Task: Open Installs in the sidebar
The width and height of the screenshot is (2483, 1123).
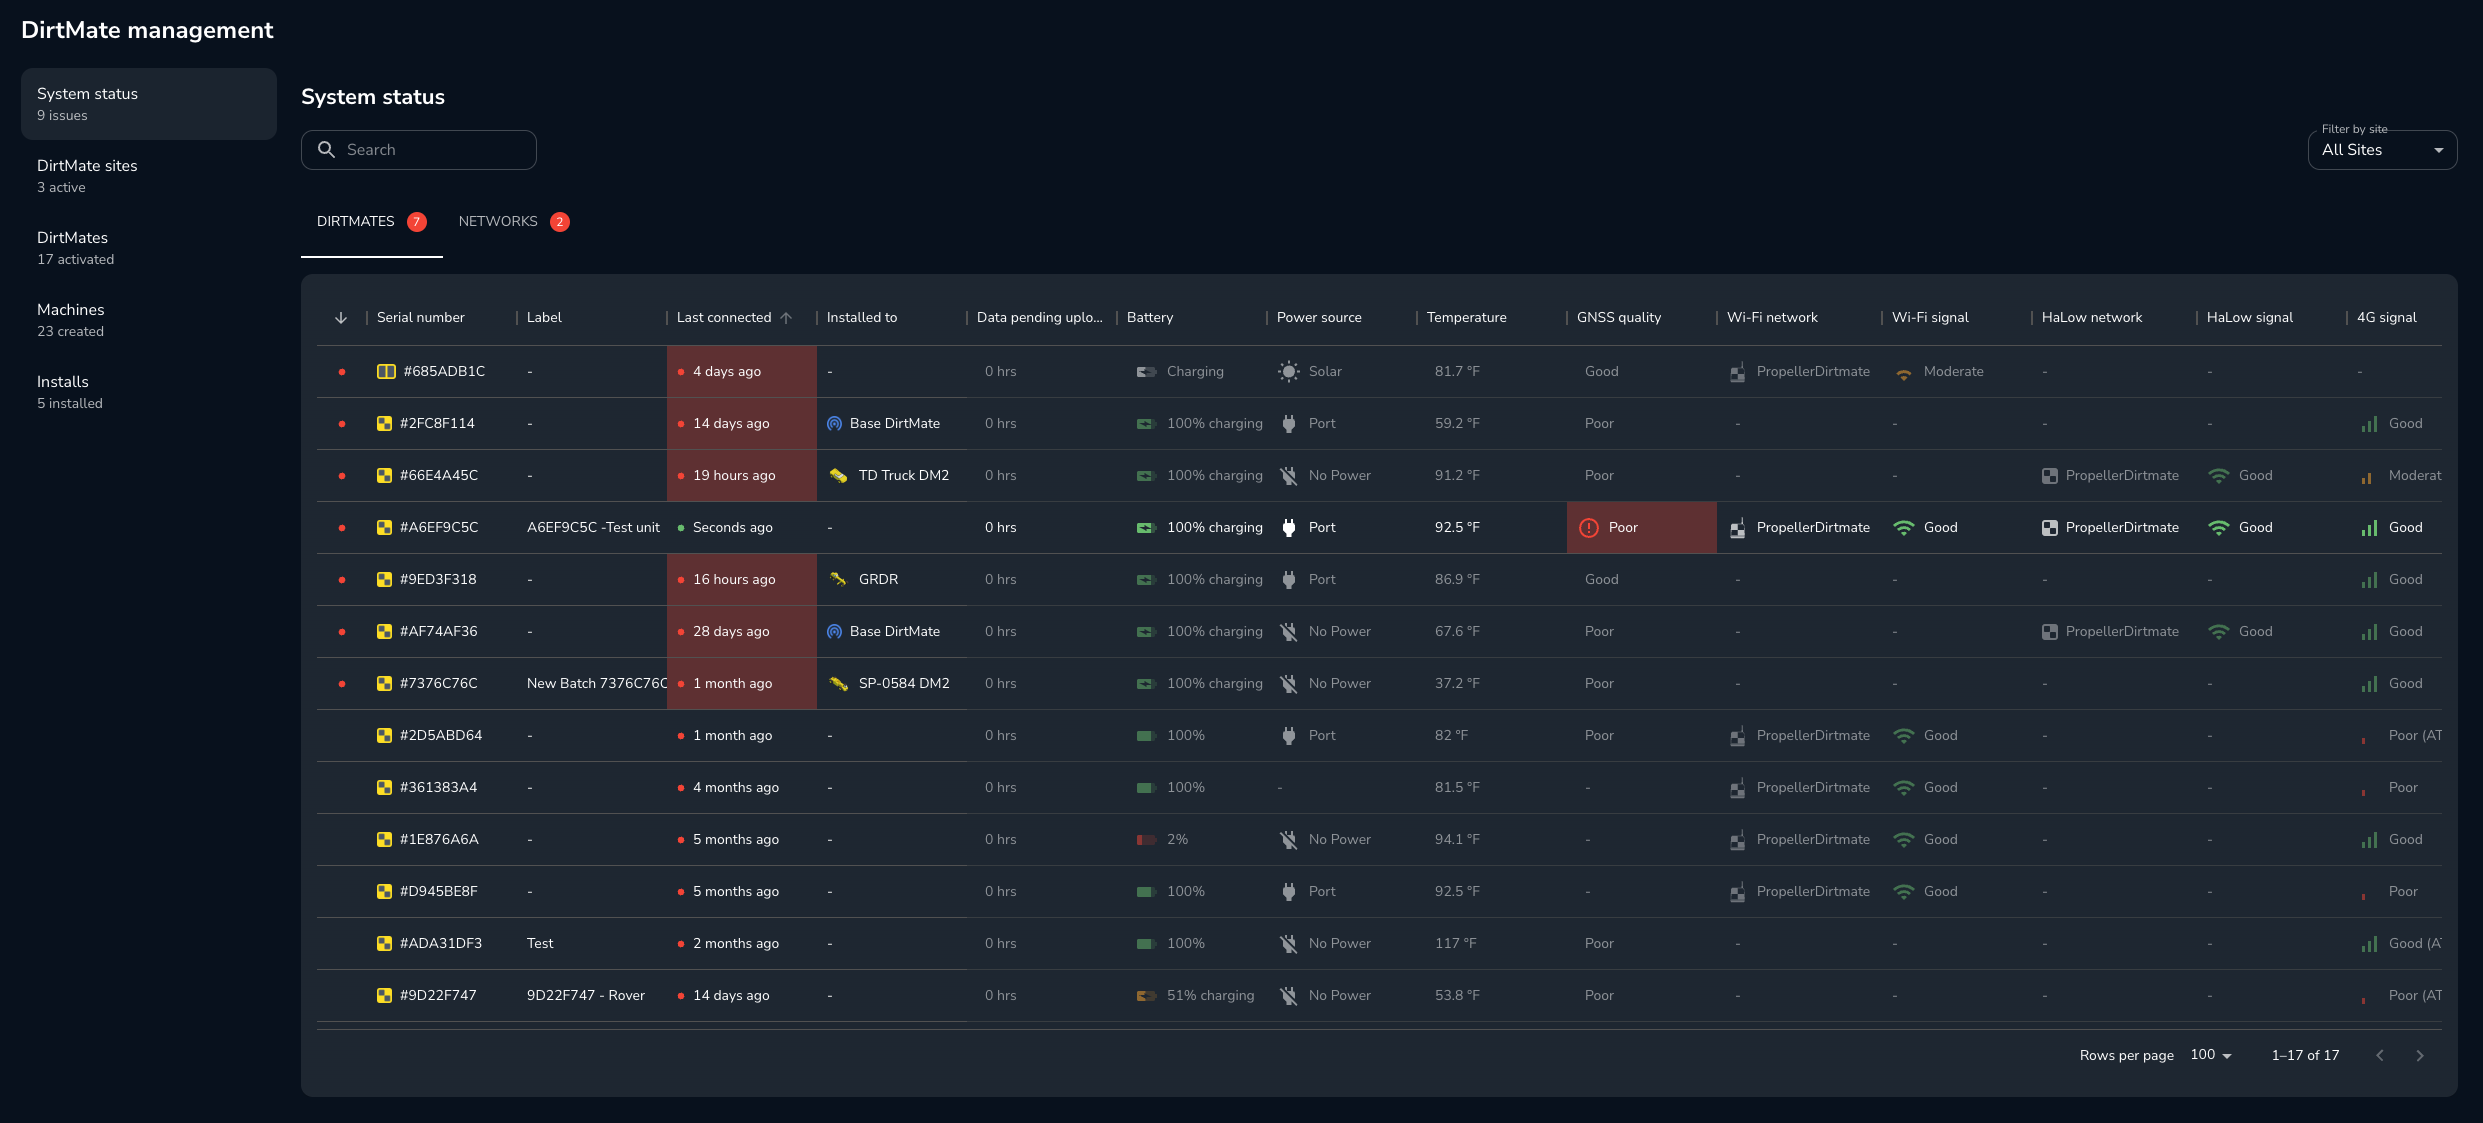Action: tap(148, 392)
